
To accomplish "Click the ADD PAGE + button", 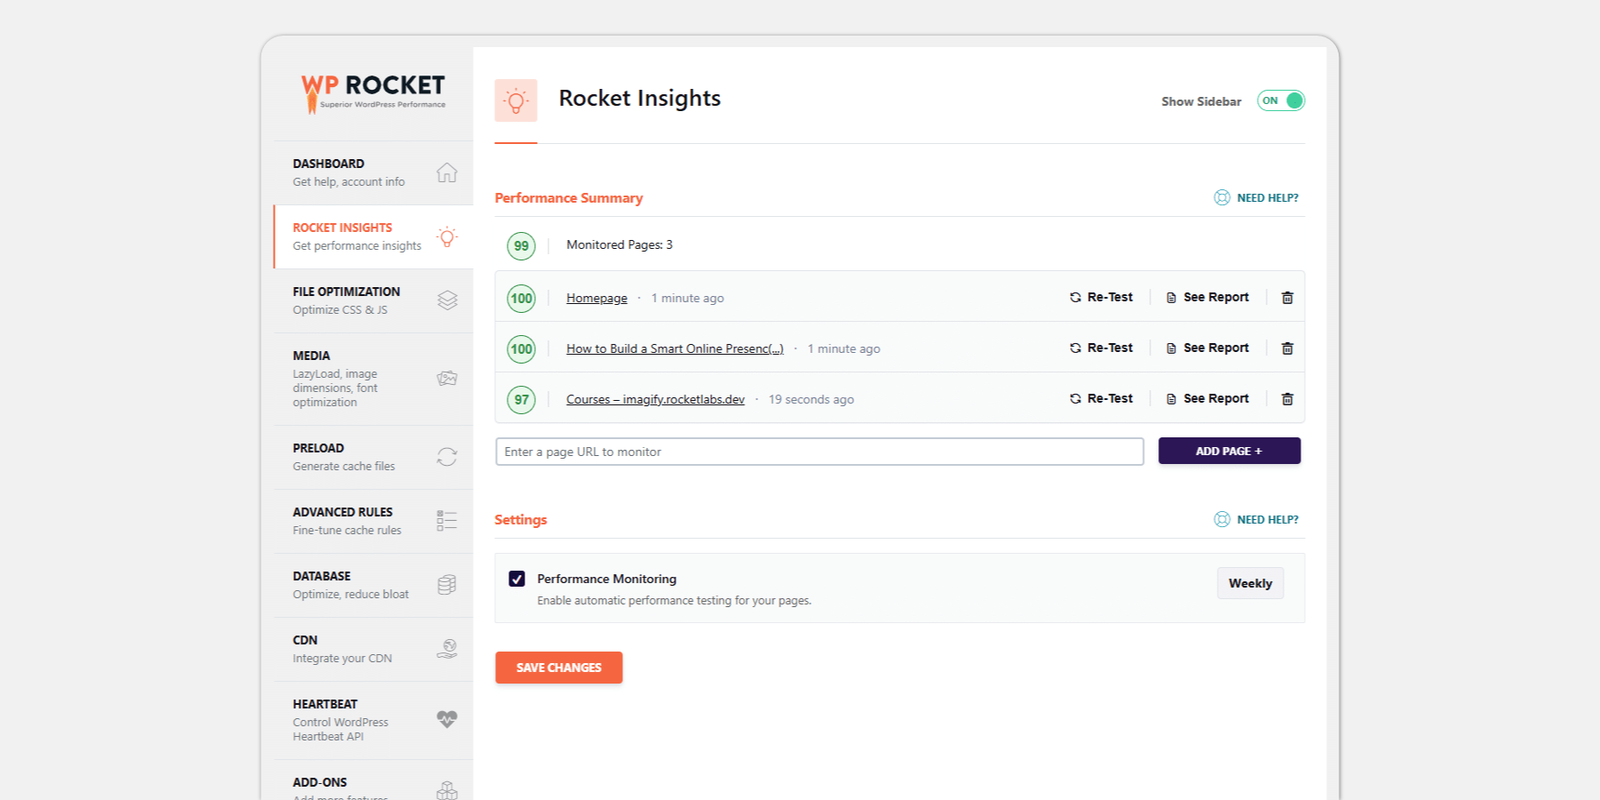I will [x=1229, y=451].
